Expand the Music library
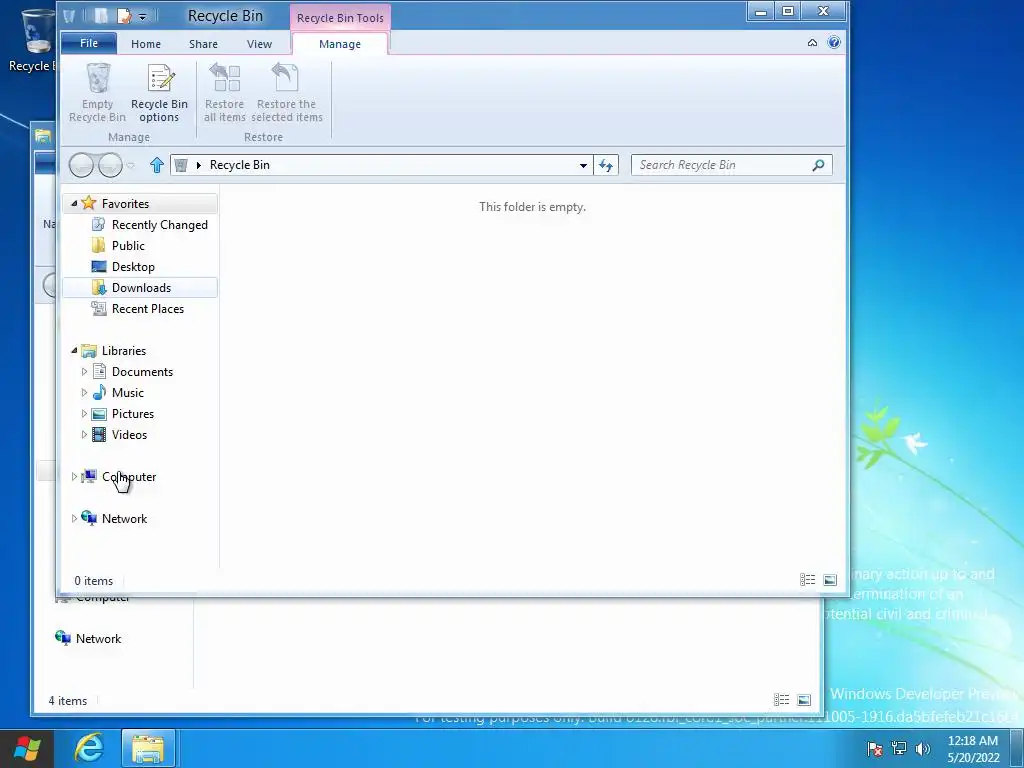The height and width of the screenshot is (768, 1024). click(x=84, y=392)
